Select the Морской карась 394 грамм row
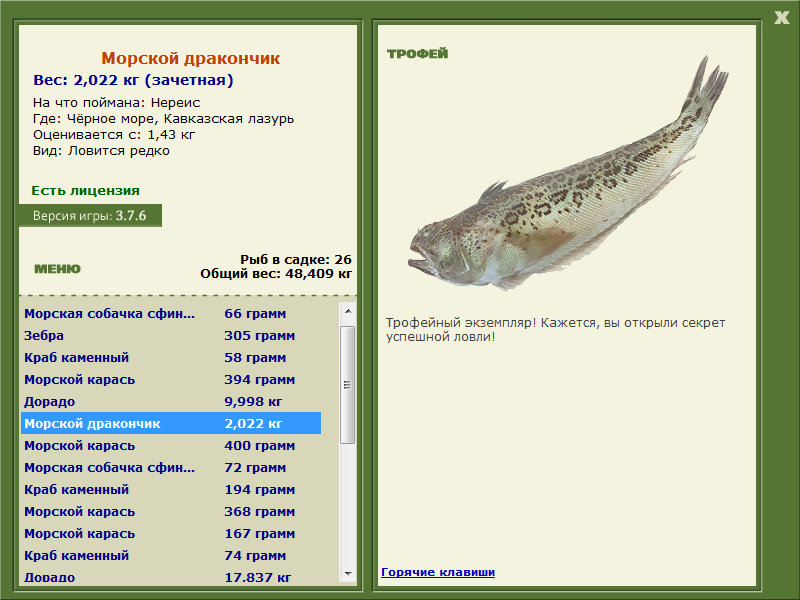Screen dimensions: 800x600 coord(171,380)
